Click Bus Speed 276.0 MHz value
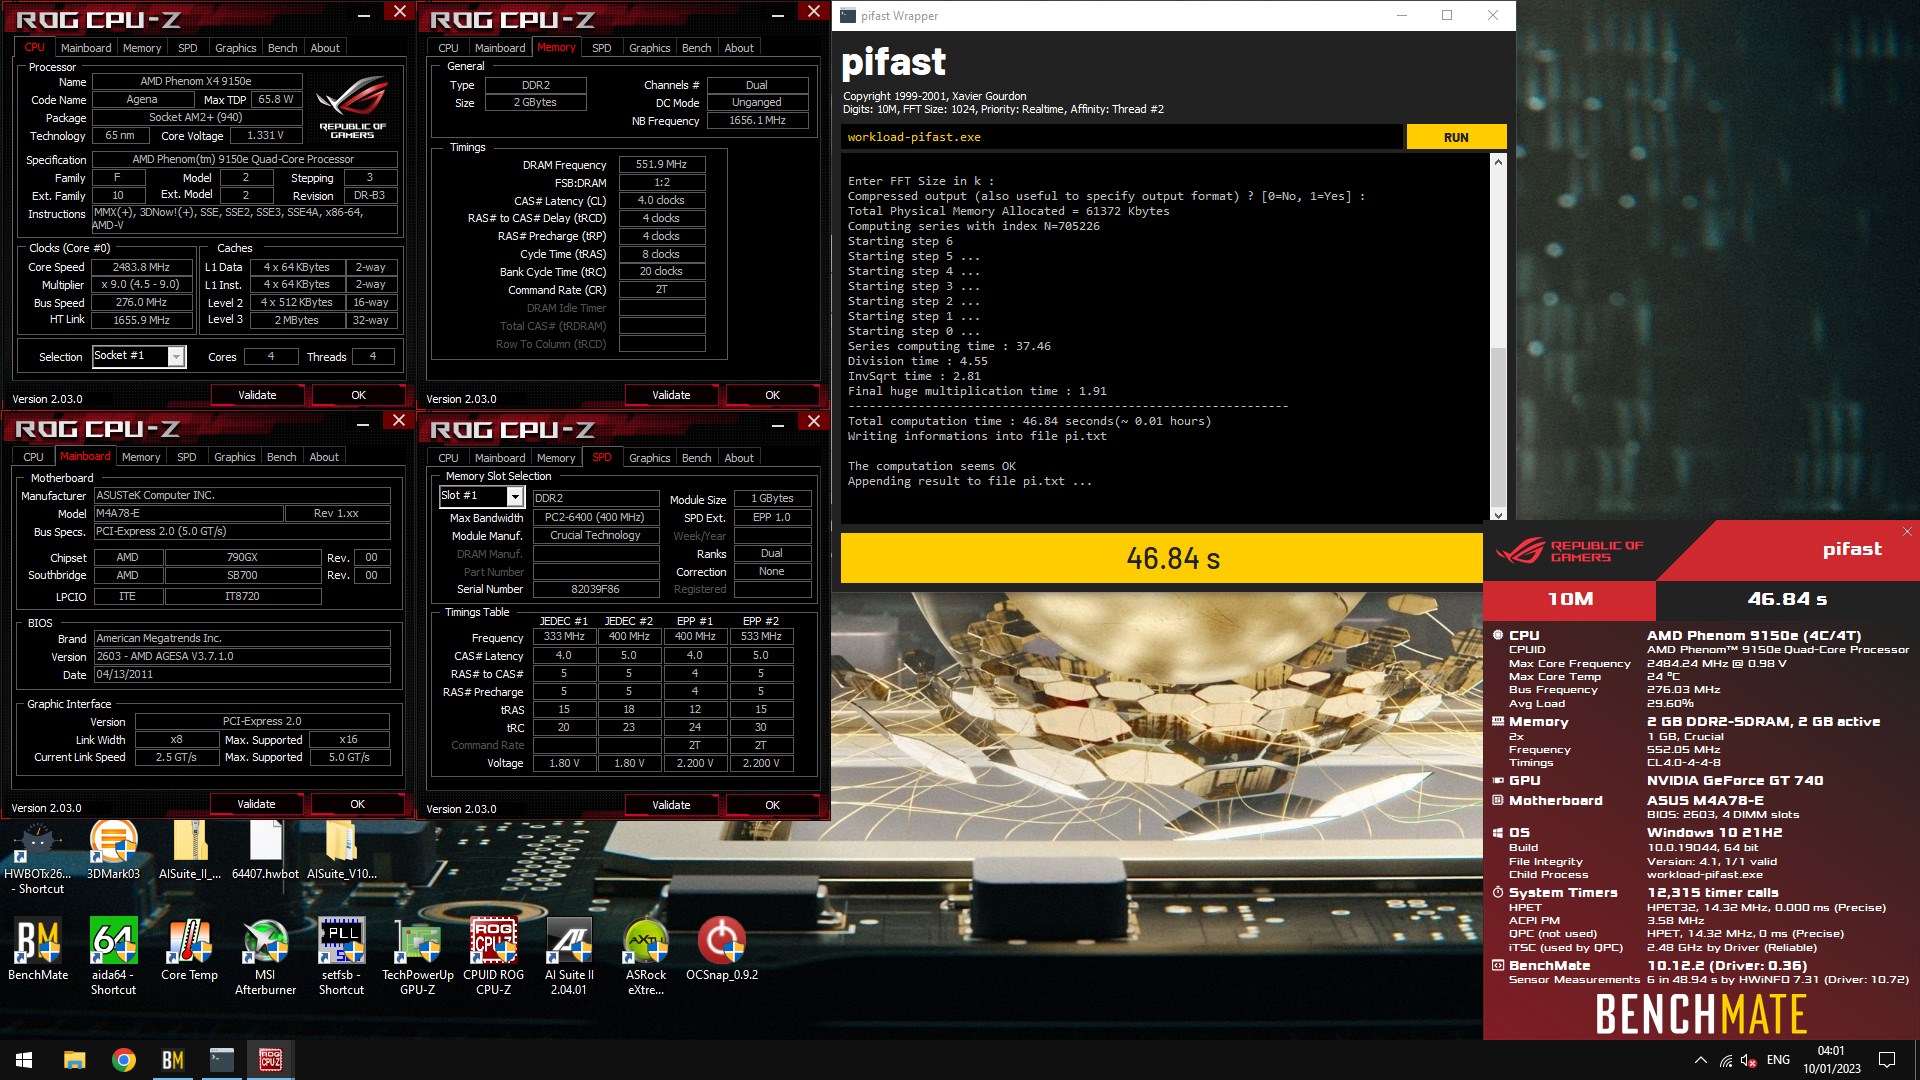This screenshot has height=1080, width=1920. pyautogui.click(x=141, y=303)
